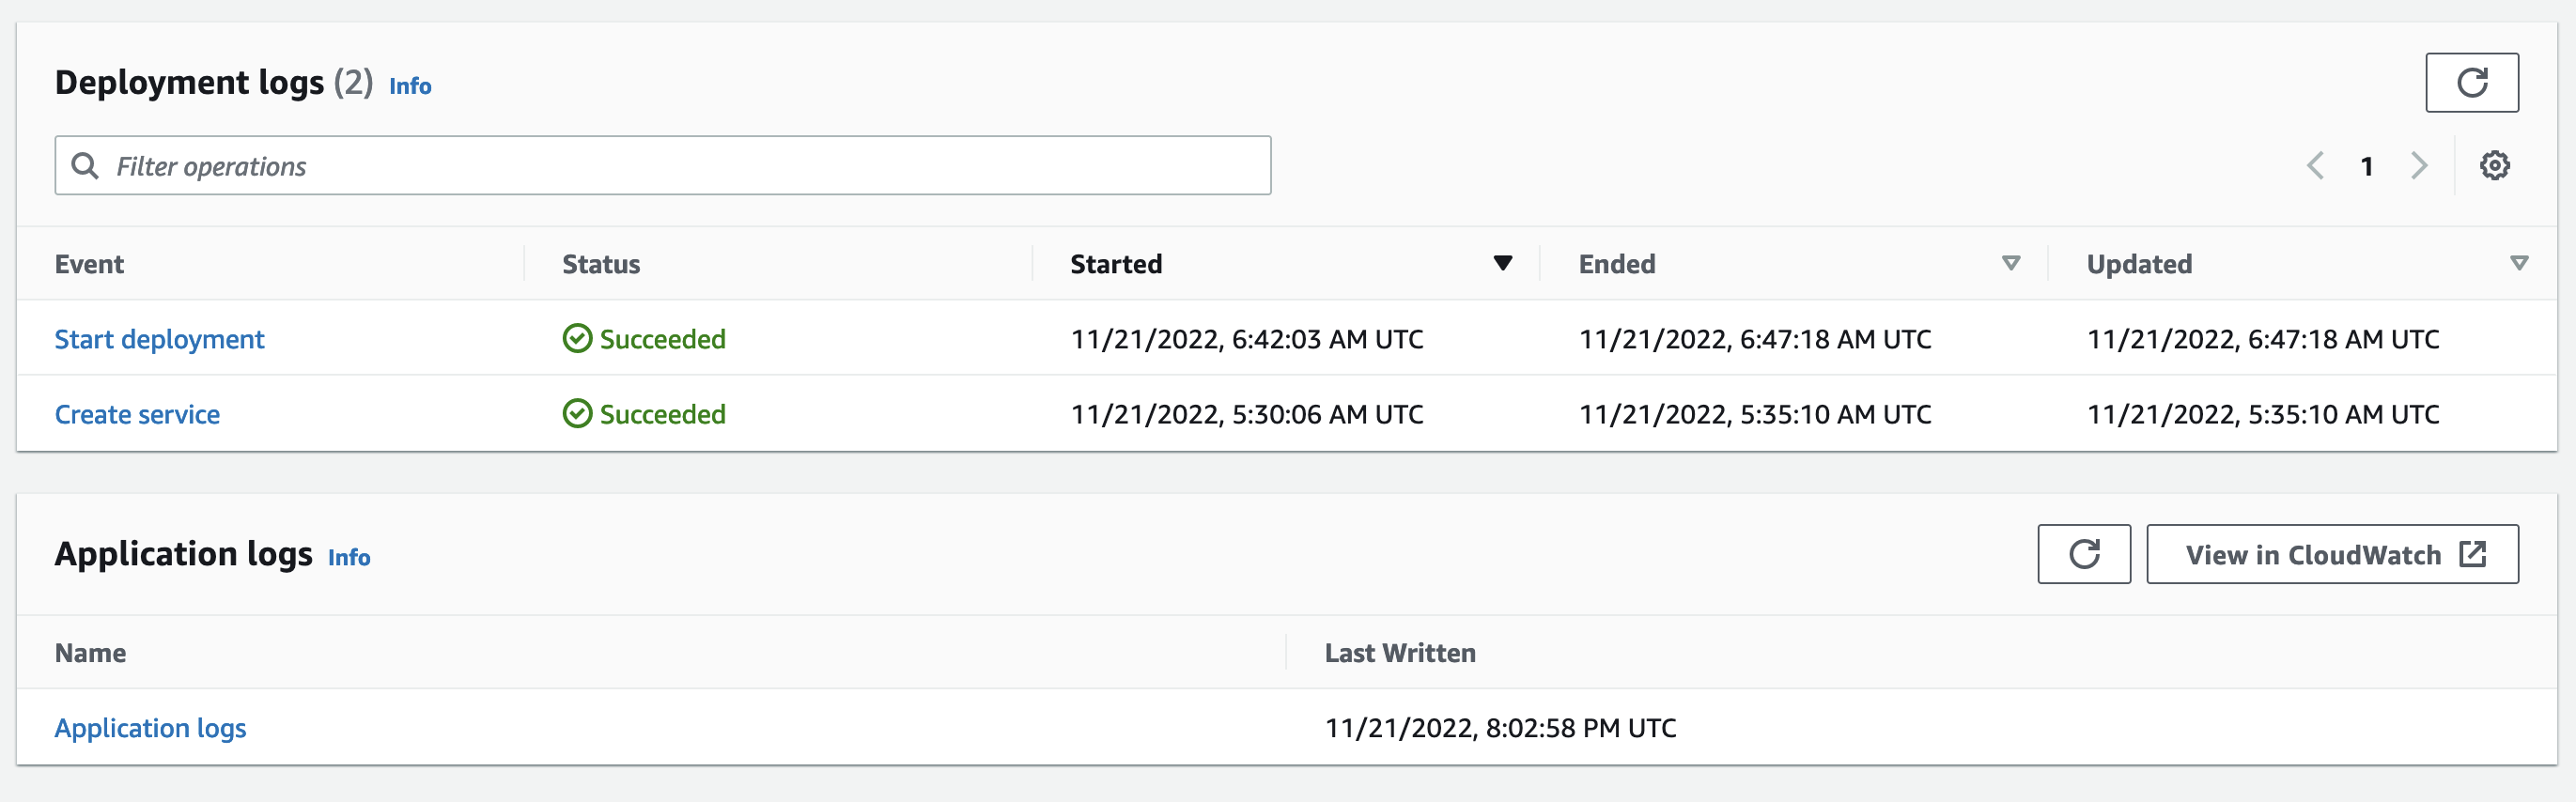2576x802 pixels.
Task: Open the Start deployment event details
Action: (x=160, y=339)
